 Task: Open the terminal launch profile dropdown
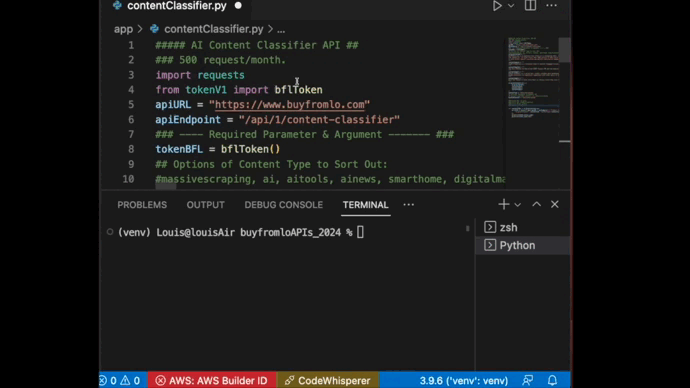pyautogui.click(x=518, y=205)
